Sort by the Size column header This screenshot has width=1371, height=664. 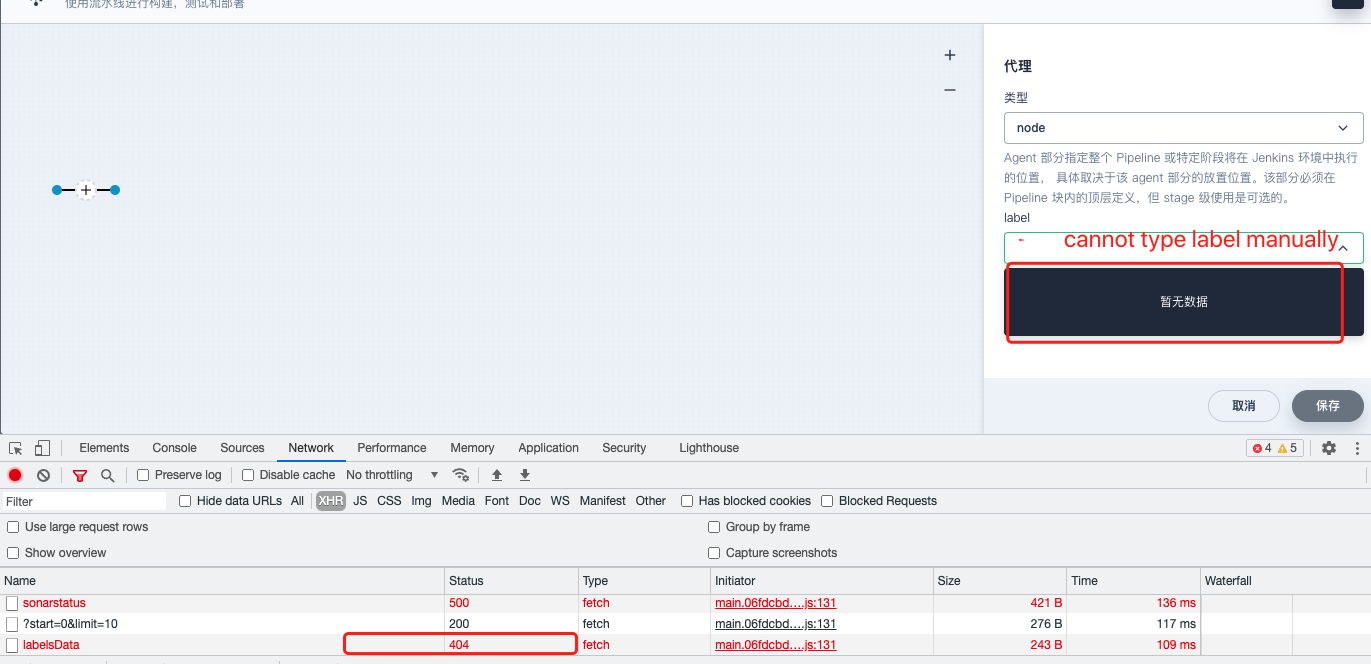[x=999, y=581]
